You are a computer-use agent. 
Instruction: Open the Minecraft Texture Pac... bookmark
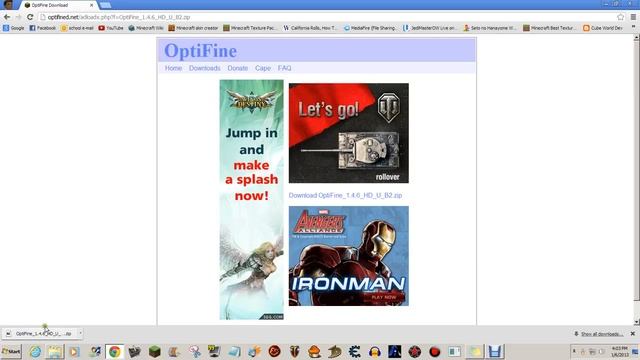click(250, 28)
